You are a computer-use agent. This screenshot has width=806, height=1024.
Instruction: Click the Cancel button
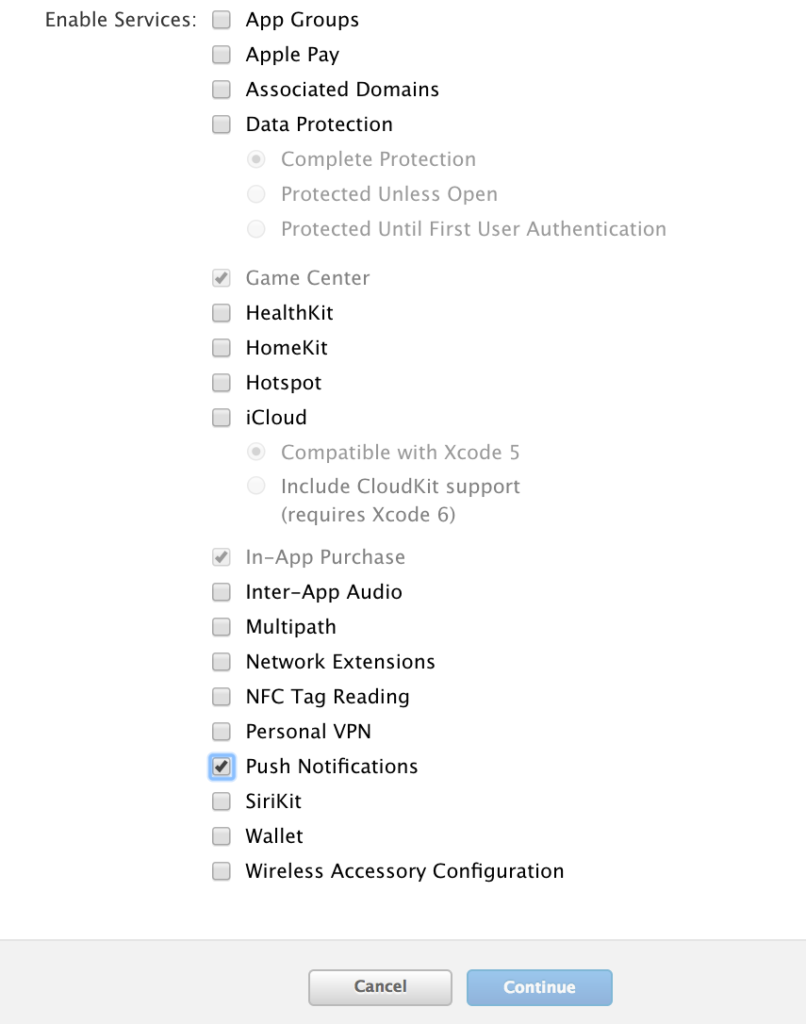[x=380, y=987]
